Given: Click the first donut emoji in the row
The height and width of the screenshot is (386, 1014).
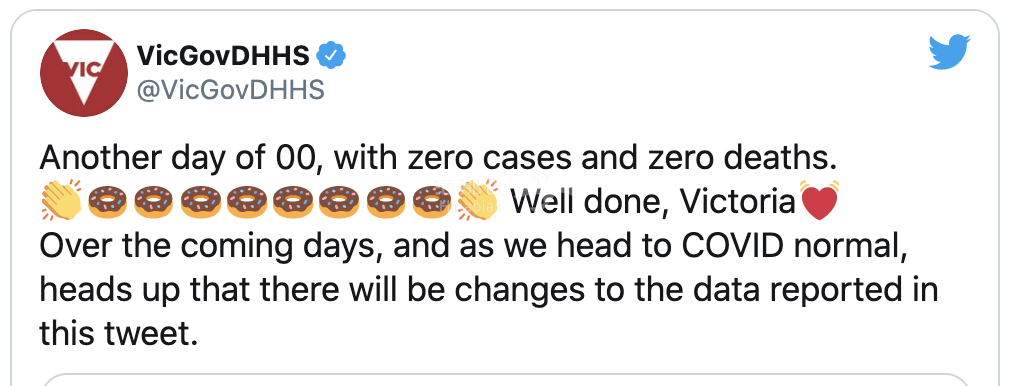Looking at the screenshot, I should point(107,202).
